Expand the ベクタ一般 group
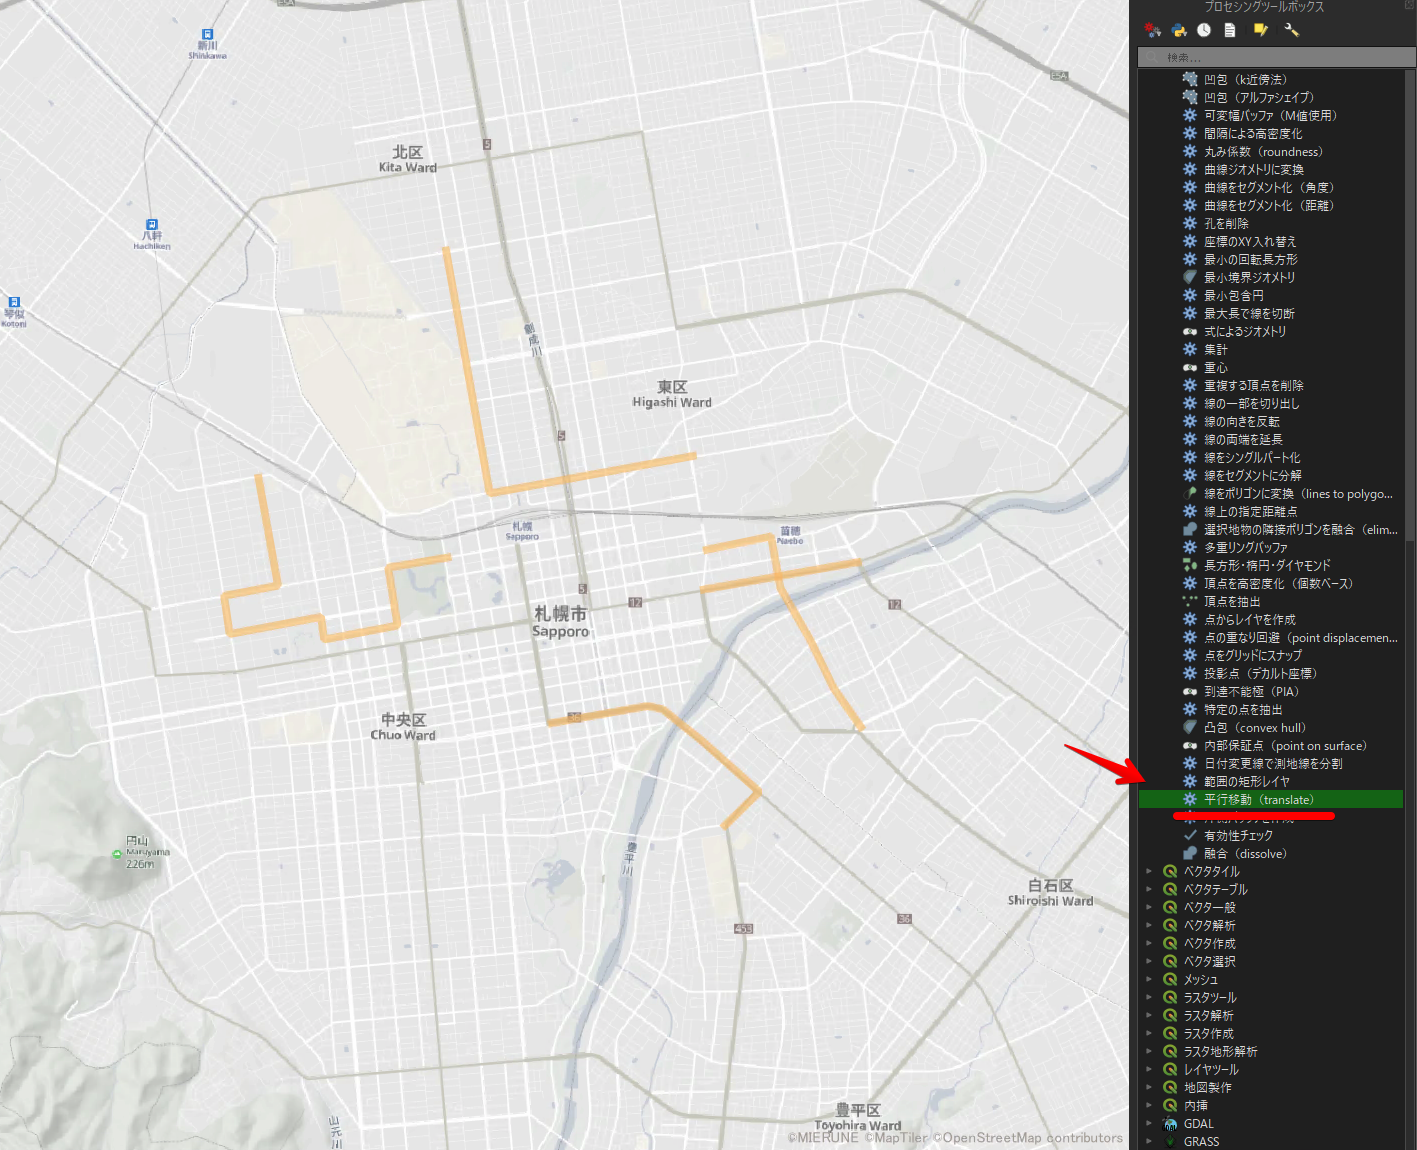 click(x=1149, y=908)
